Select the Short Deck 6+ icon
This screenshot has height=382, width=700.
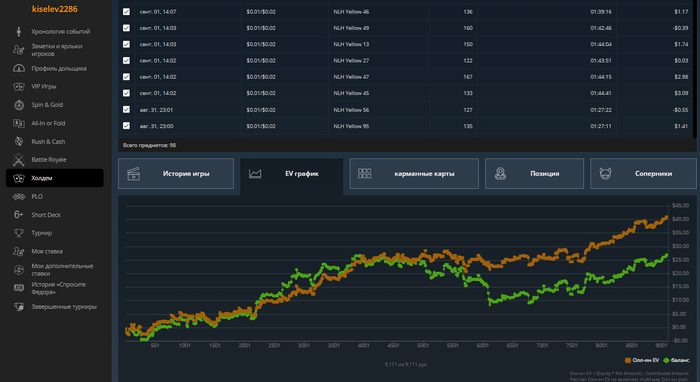click(18, 215)
